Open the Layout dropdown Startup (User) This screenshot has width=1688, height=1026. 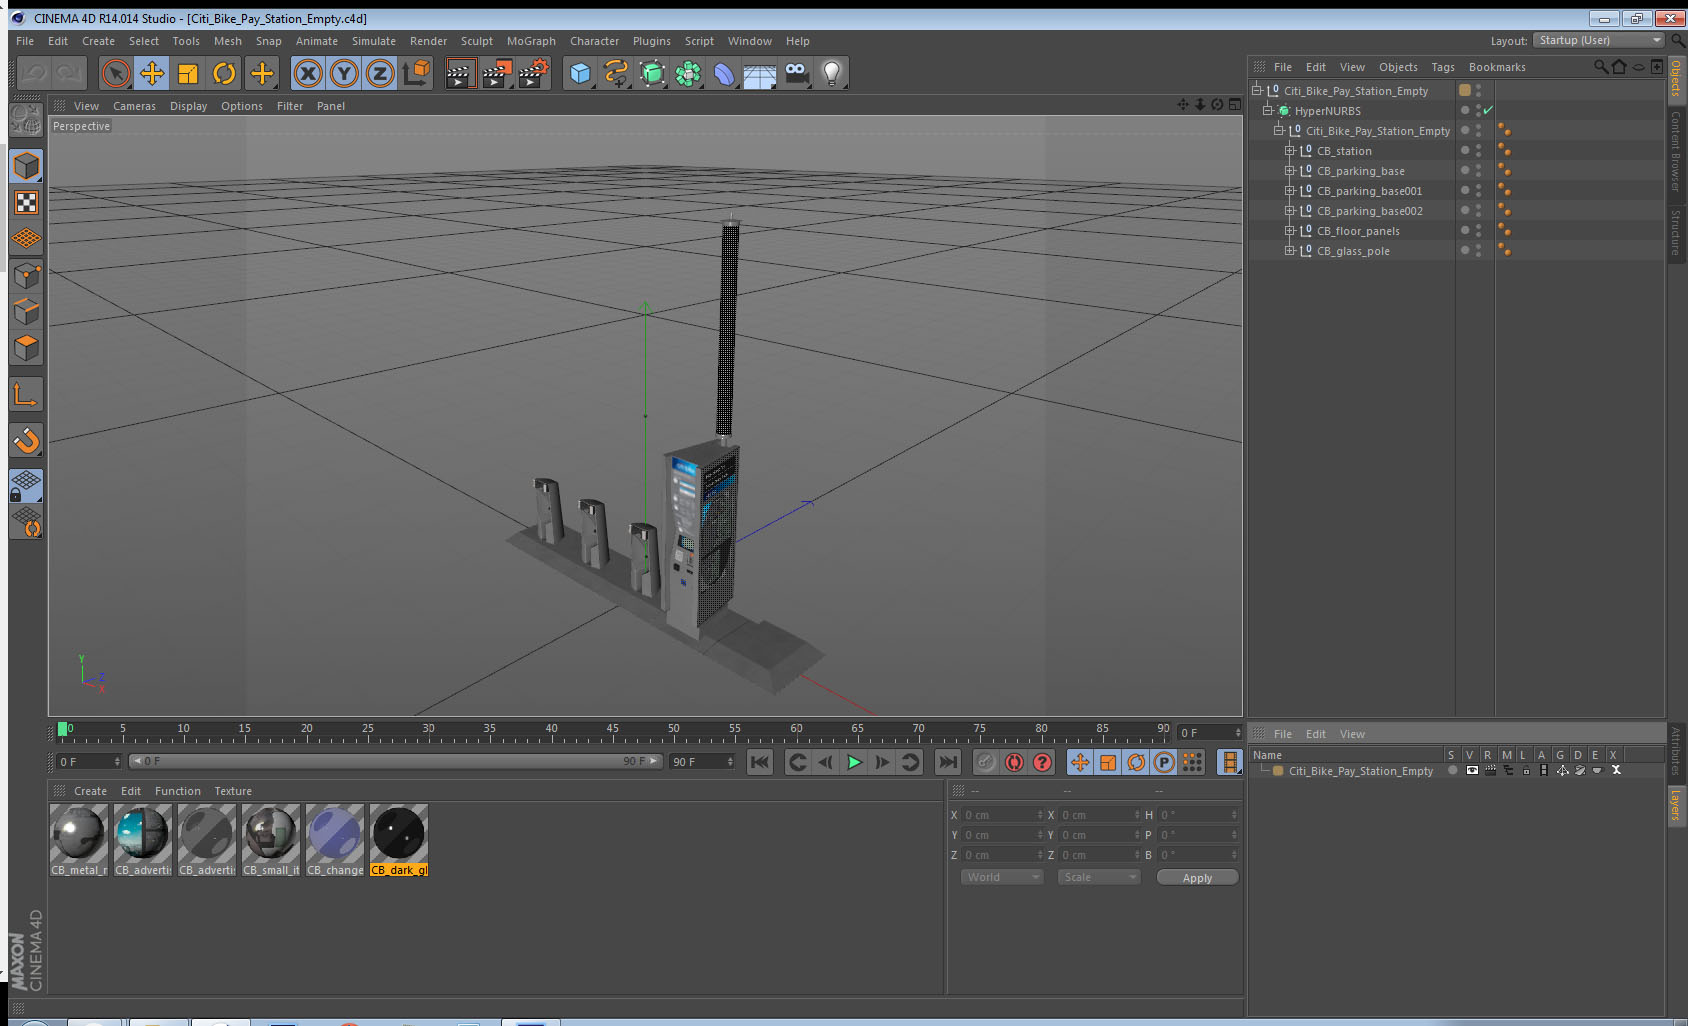click(x=1599, y=40)
